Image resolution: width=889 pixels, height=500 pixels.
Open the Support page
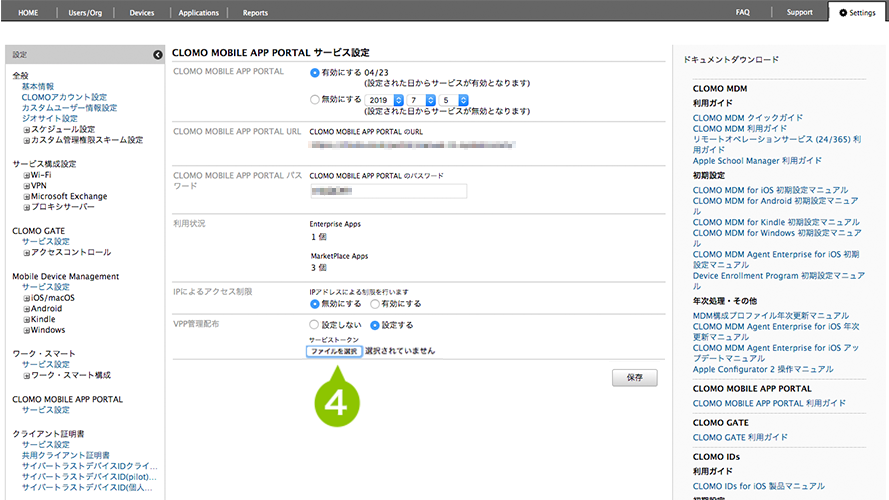[799, 12]
